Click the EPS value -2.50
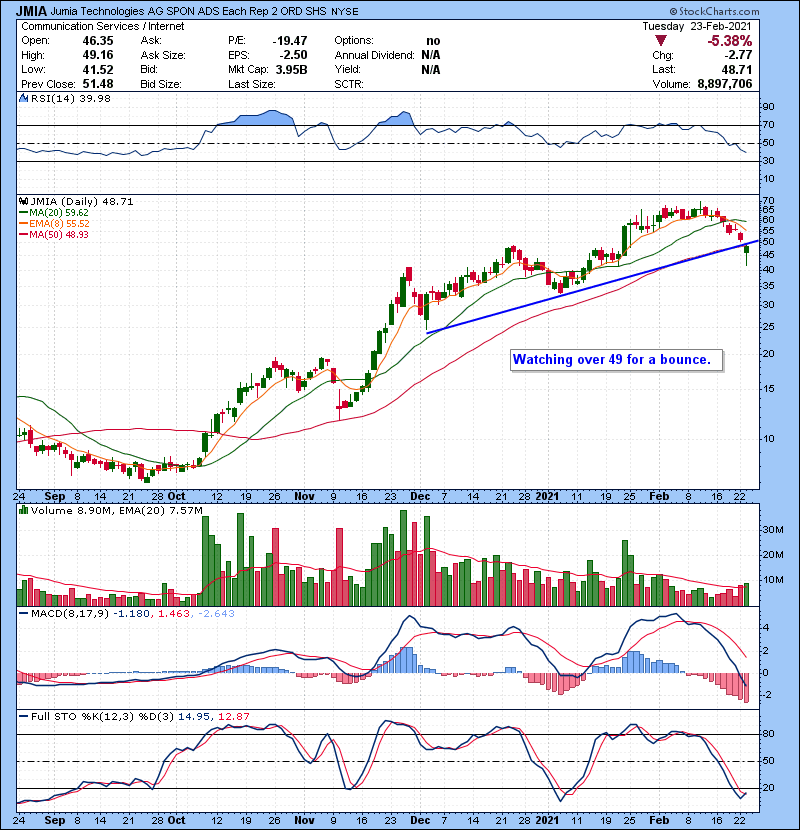The image size is (800, 830). point(293,55)
